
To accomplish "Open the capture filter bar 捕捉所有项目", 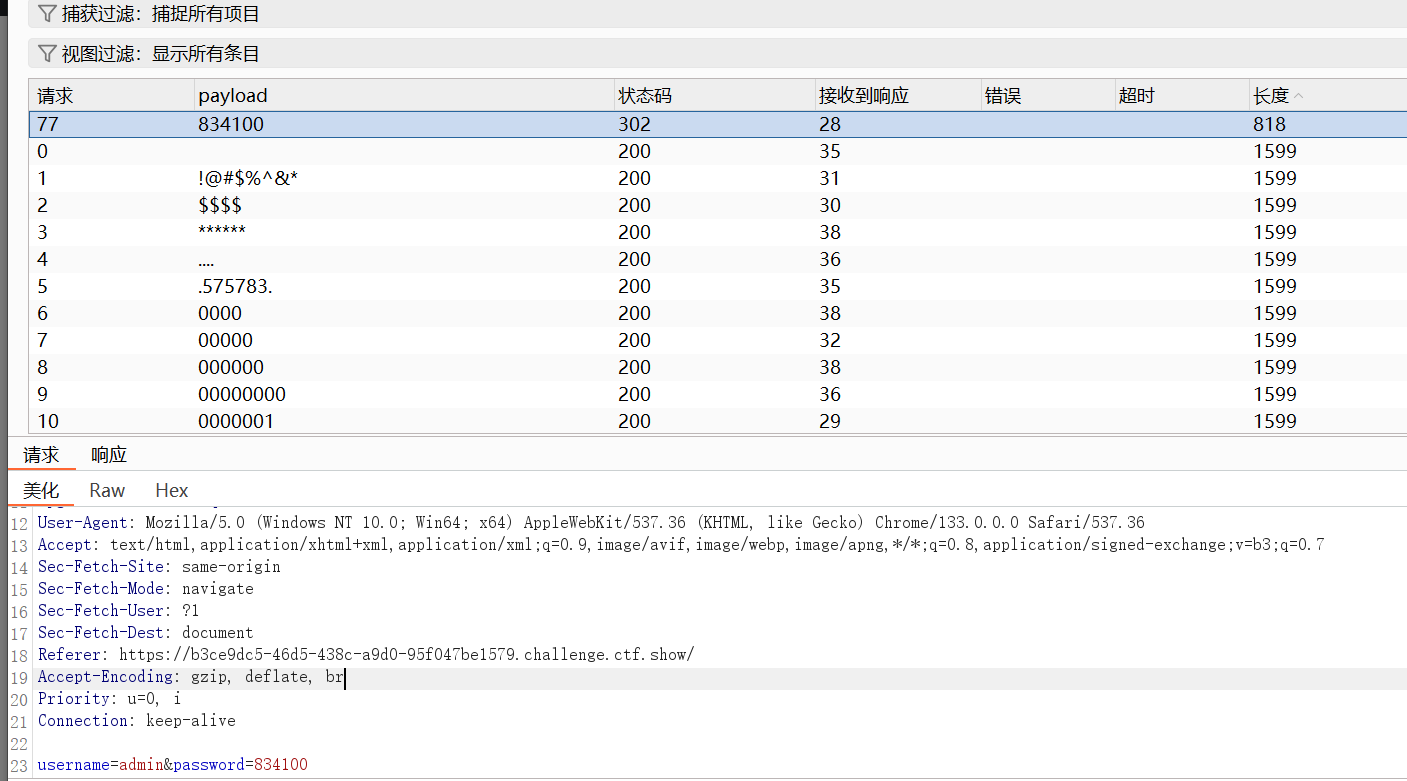I will (x=160, y=14).
